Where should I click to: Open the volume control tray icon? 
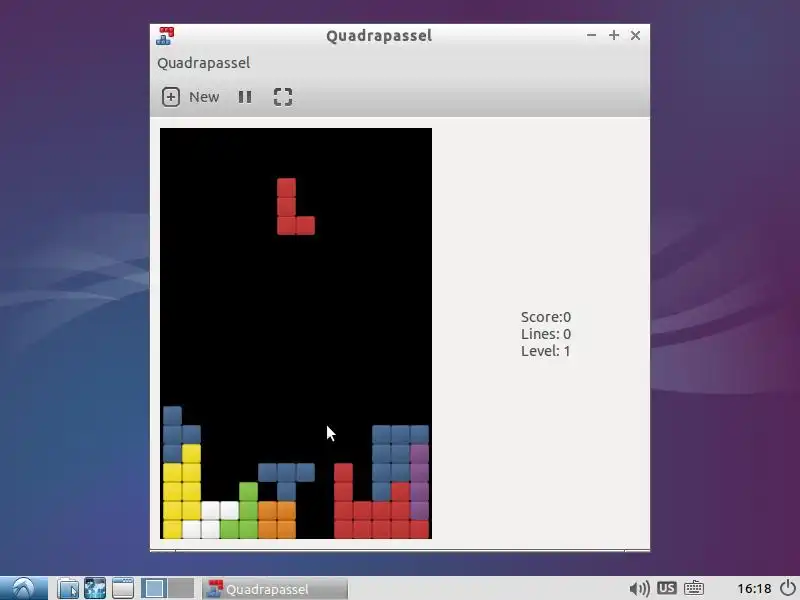pos(639,589)
